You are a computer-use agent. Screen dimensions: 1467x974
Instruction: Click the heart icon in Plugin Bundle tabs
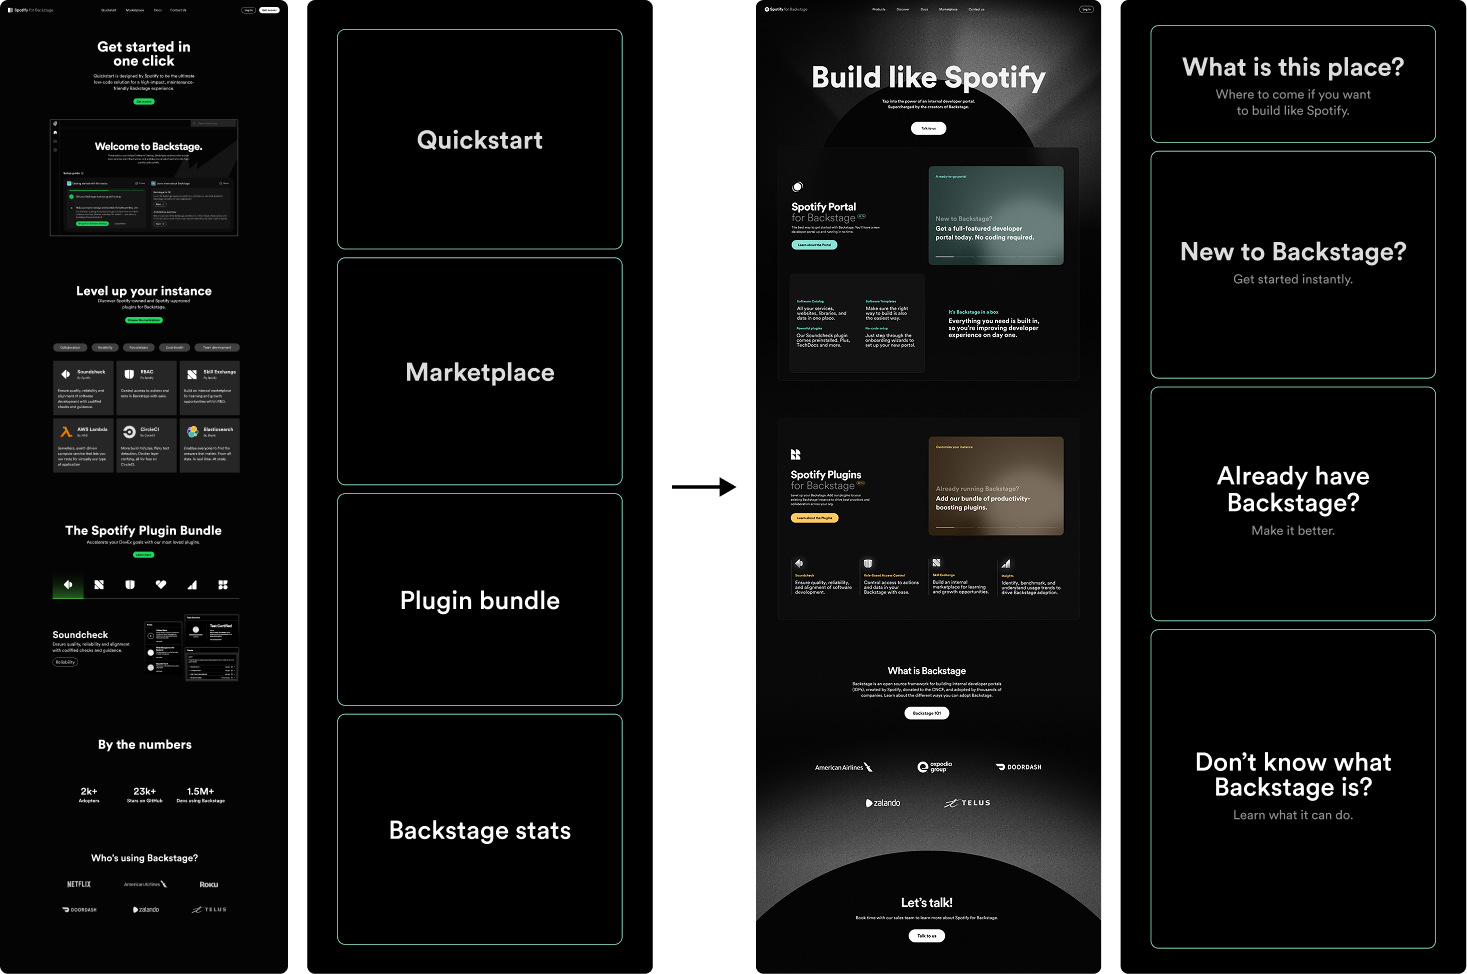[x=161, y=585]
